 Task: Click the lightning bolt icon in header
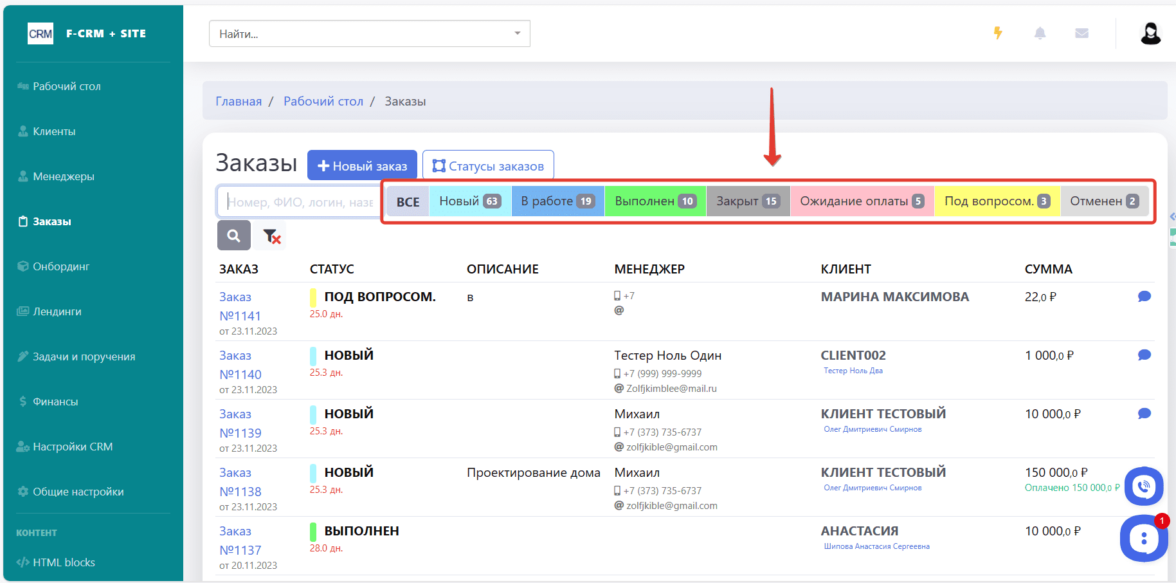(x=998, y=33)
